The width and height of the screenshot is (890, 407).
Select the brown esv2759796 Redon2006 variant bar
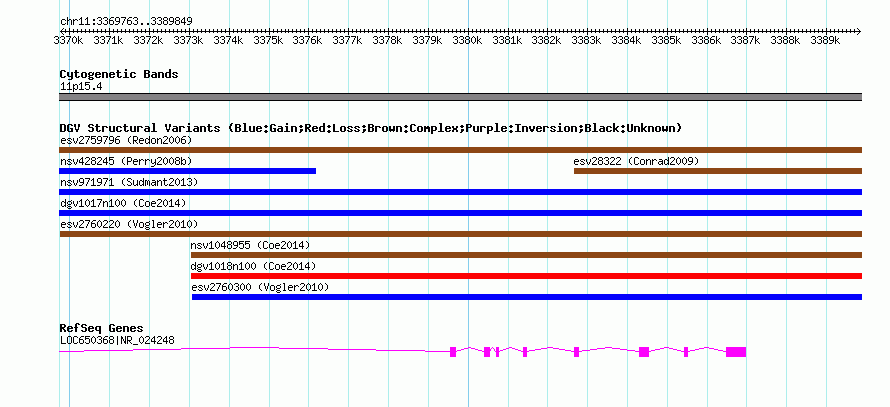460,150
